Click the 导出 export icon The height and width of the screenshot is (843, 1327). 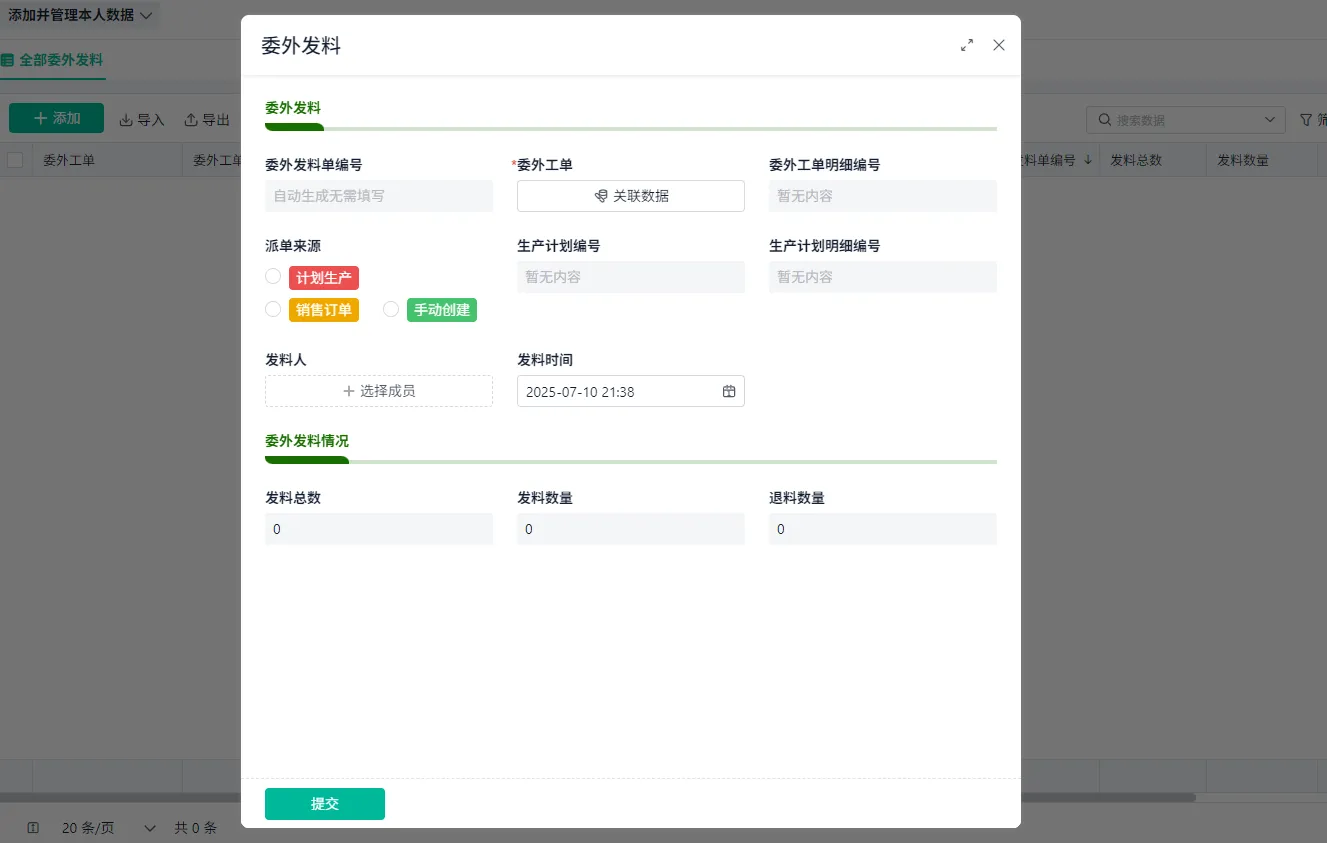click(191, 120)
